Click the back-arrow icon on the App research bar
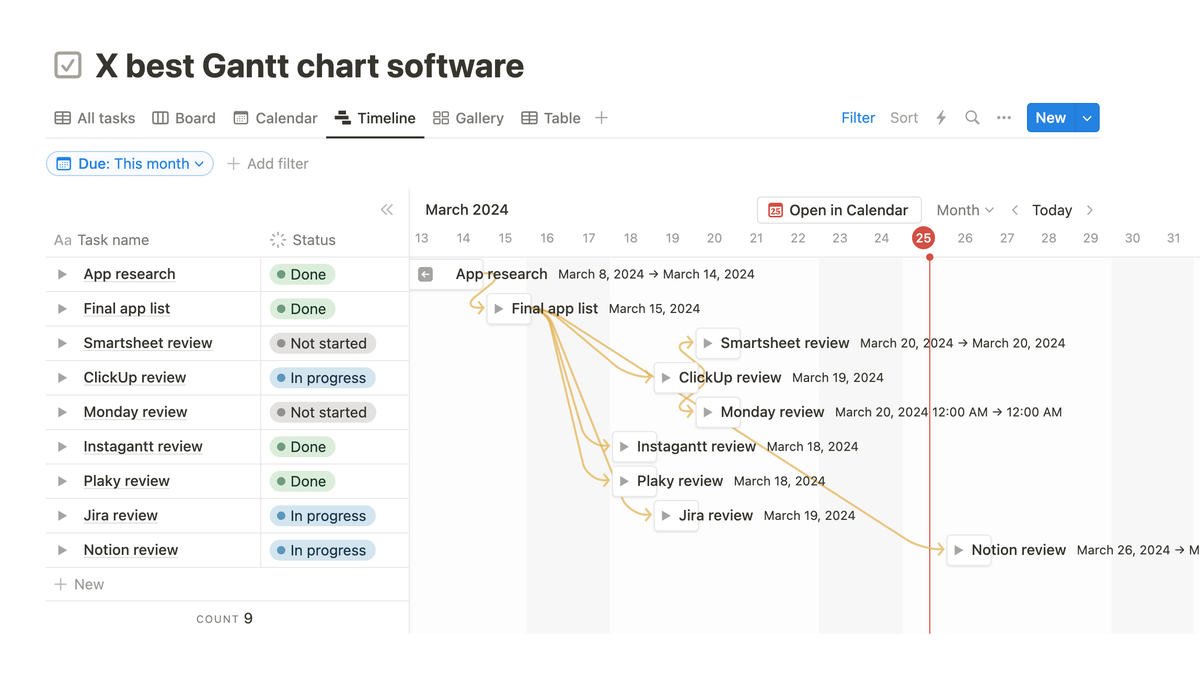The image size is (1200, 696). click(425, 273)
